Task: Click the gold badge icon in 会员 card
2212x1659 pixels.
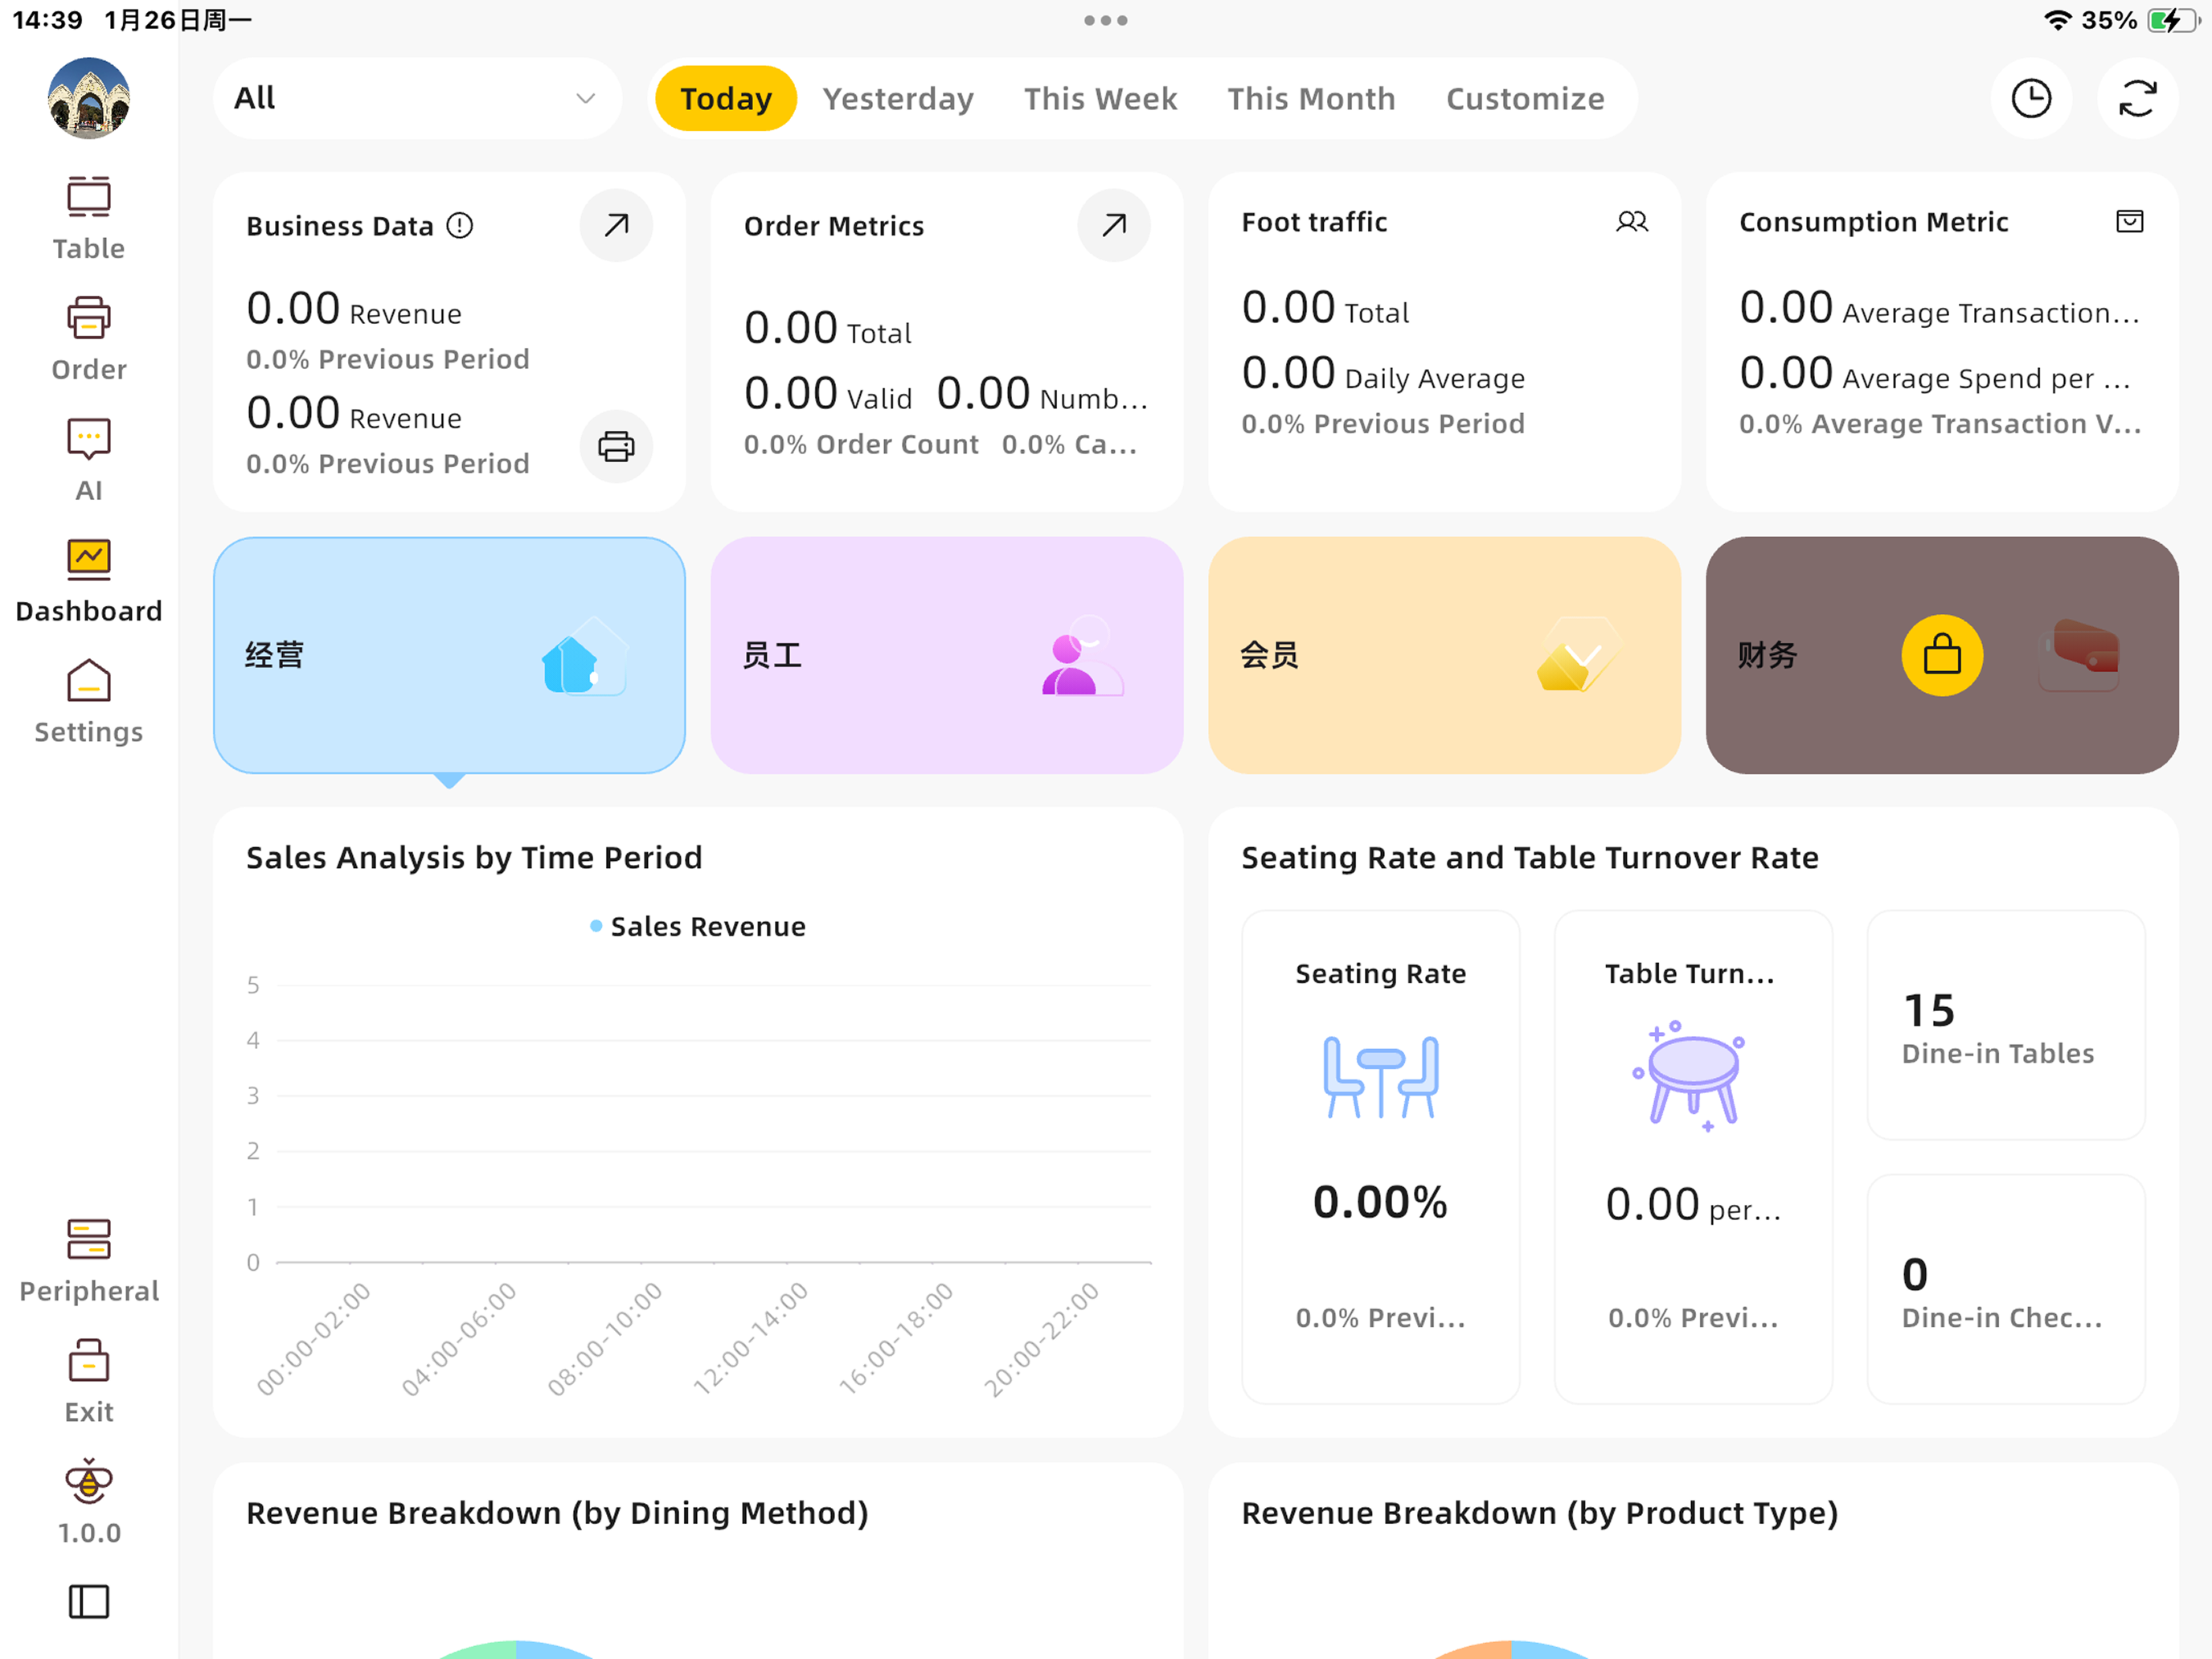Action: coord(1578,655)
